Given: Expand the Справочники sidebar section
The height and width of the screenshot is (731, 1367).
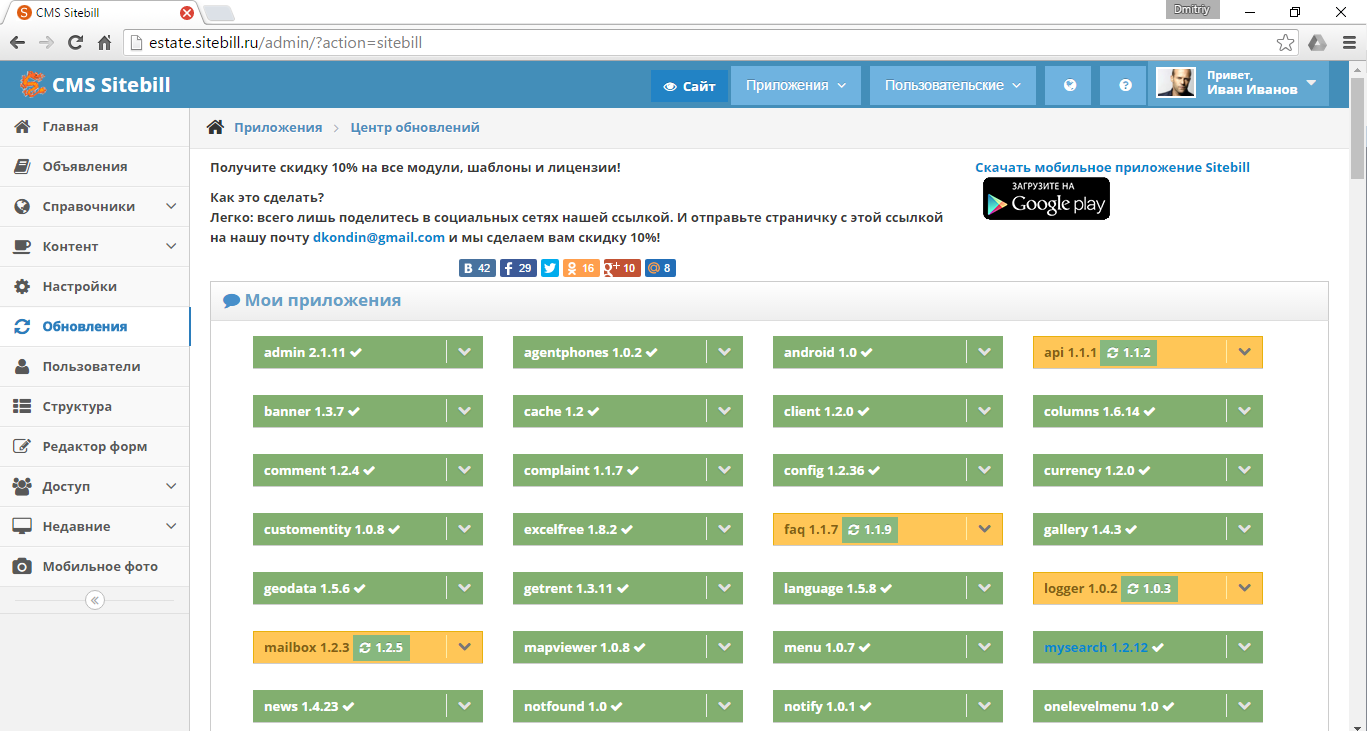Looking at the screenshot, I should (95, 207).
